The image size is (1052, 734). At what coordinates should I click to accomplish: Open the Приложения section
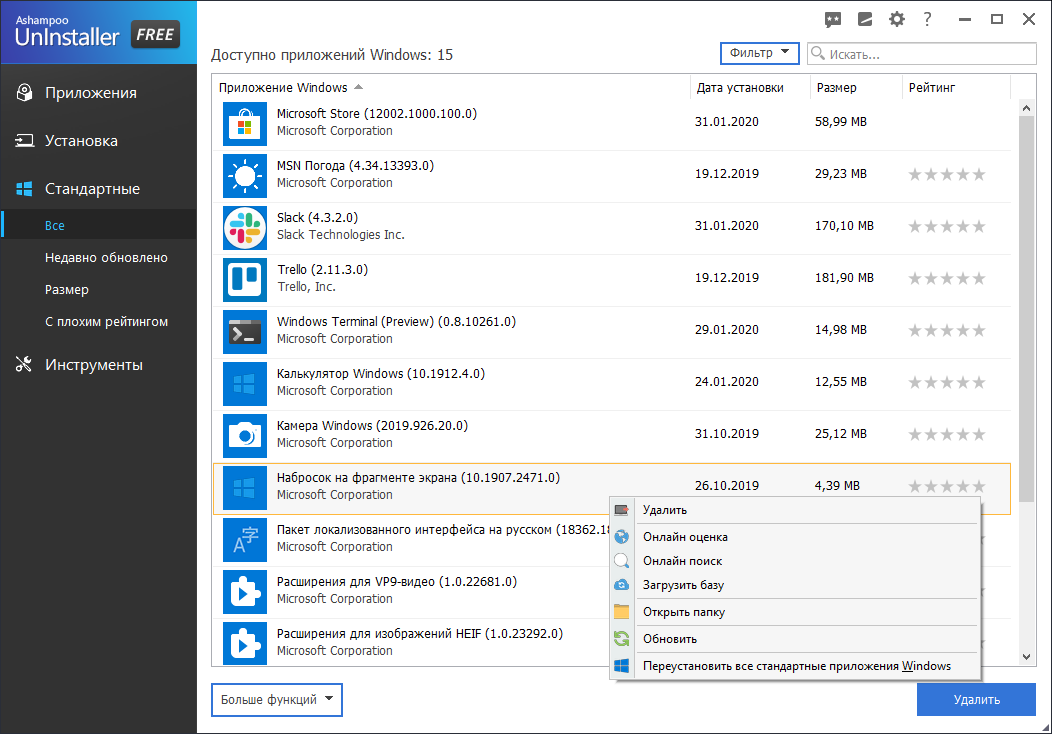(99, 93)
